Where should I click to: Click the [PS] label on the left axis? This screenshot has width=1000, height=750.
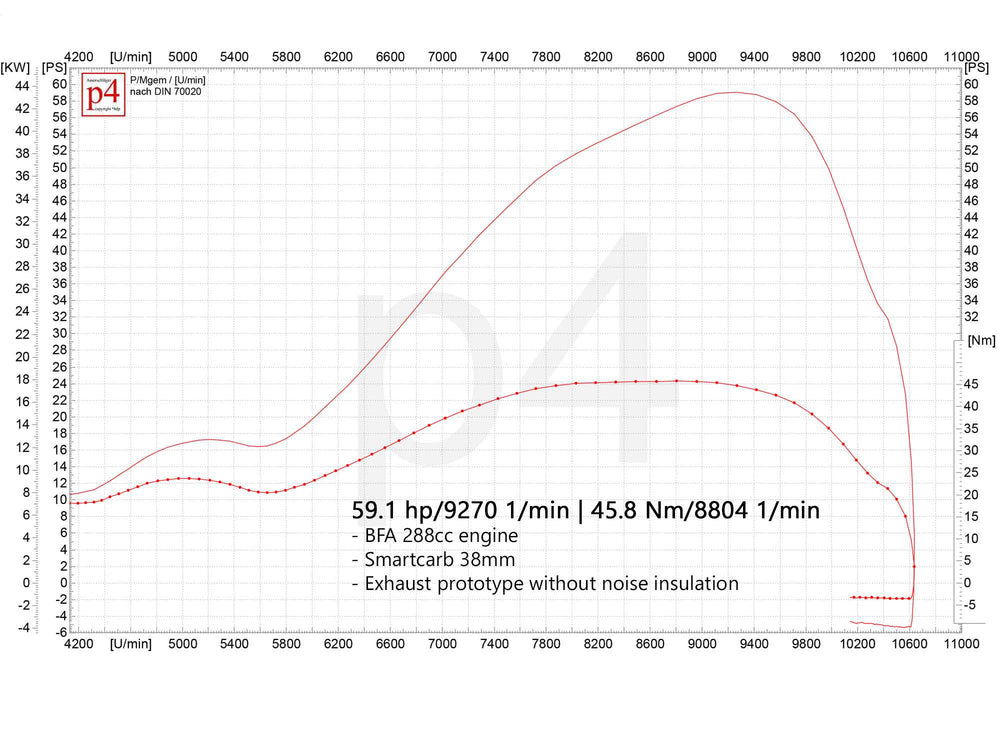point(54,67)
